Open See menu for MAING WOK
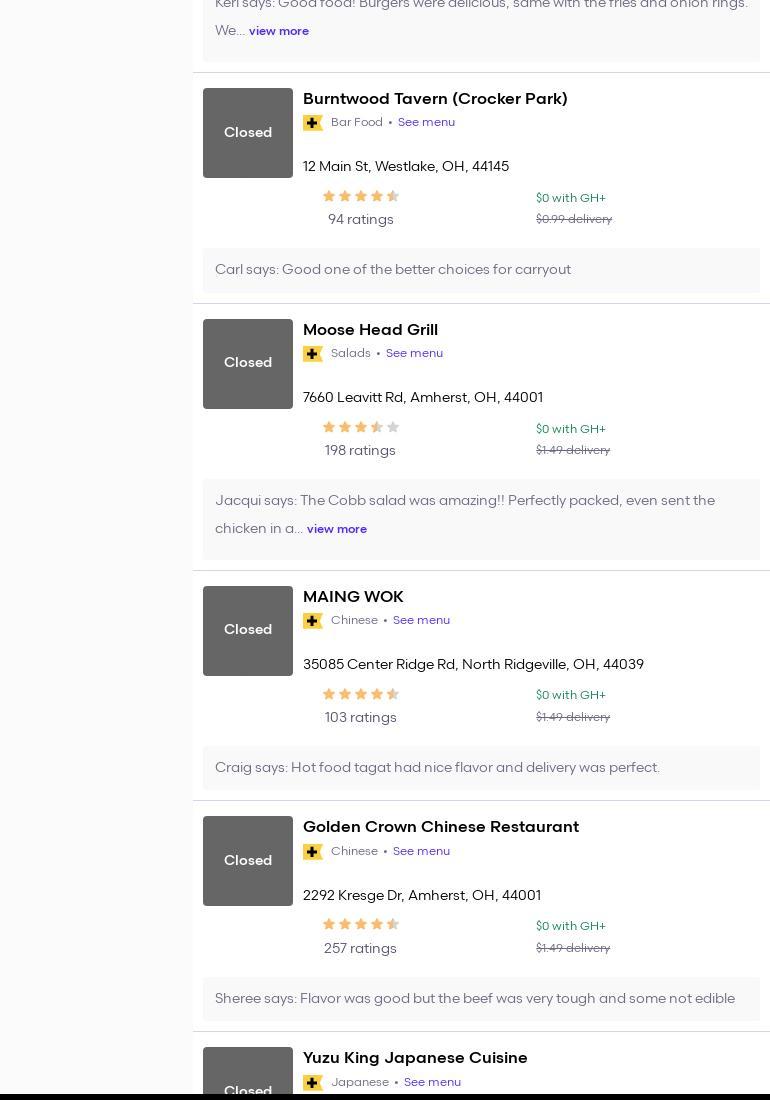Image resolution: width=770 pixels, height=1100 pixels. click(421, 620)
